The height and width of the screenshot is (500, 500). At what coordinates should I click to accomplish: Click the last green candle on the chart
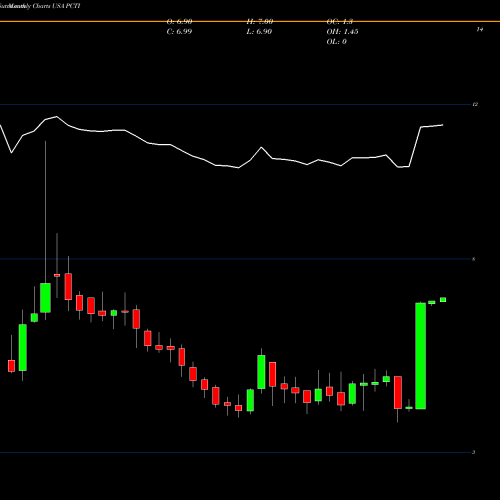[443, 300]
